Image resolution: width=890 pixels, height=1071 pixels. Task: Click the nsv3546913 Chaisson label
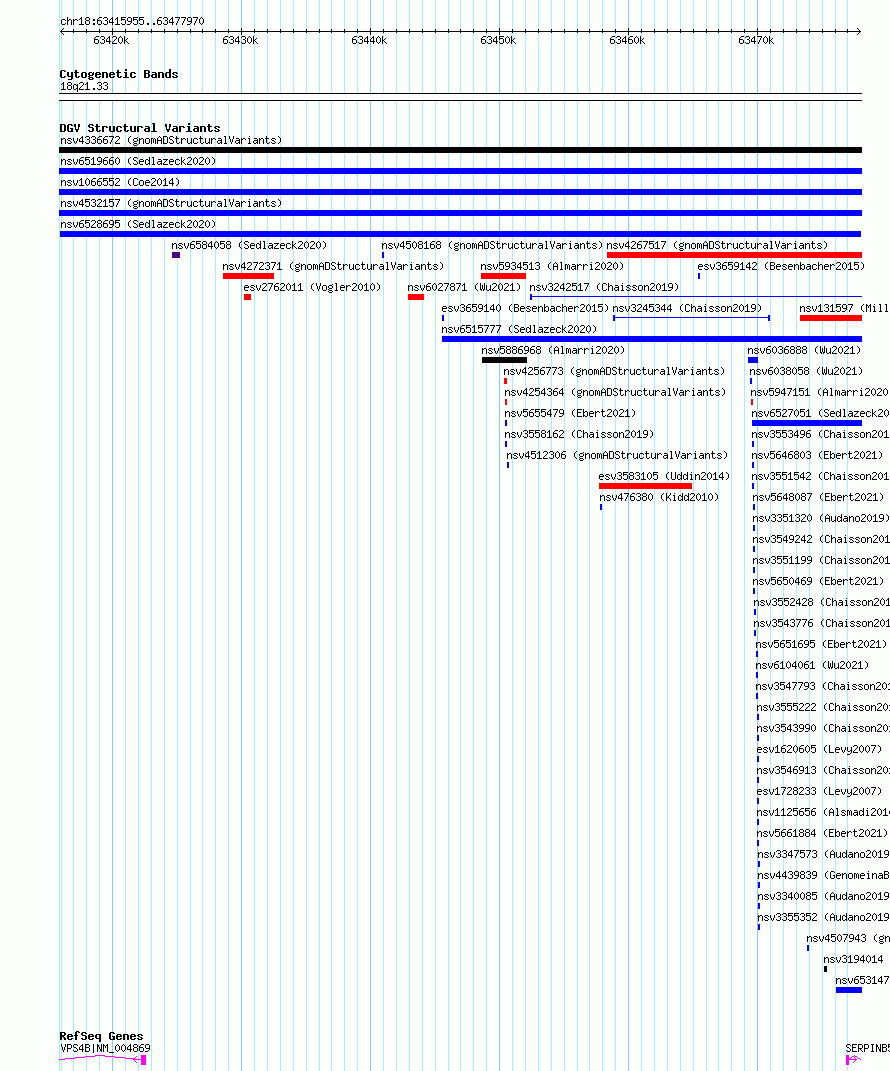pos(823,770)
